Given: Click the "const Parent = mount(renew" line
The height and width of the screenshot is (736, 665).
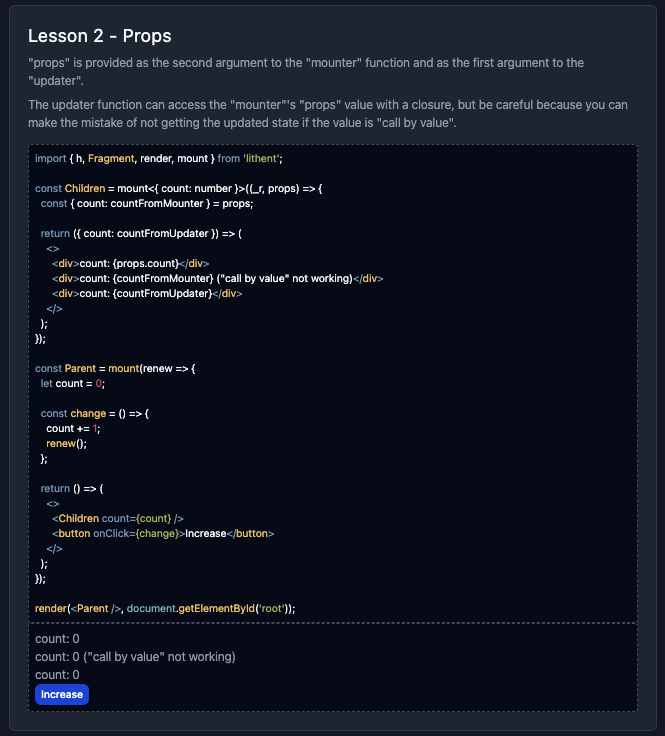Looking at the screenshot, I should (115, 368).
